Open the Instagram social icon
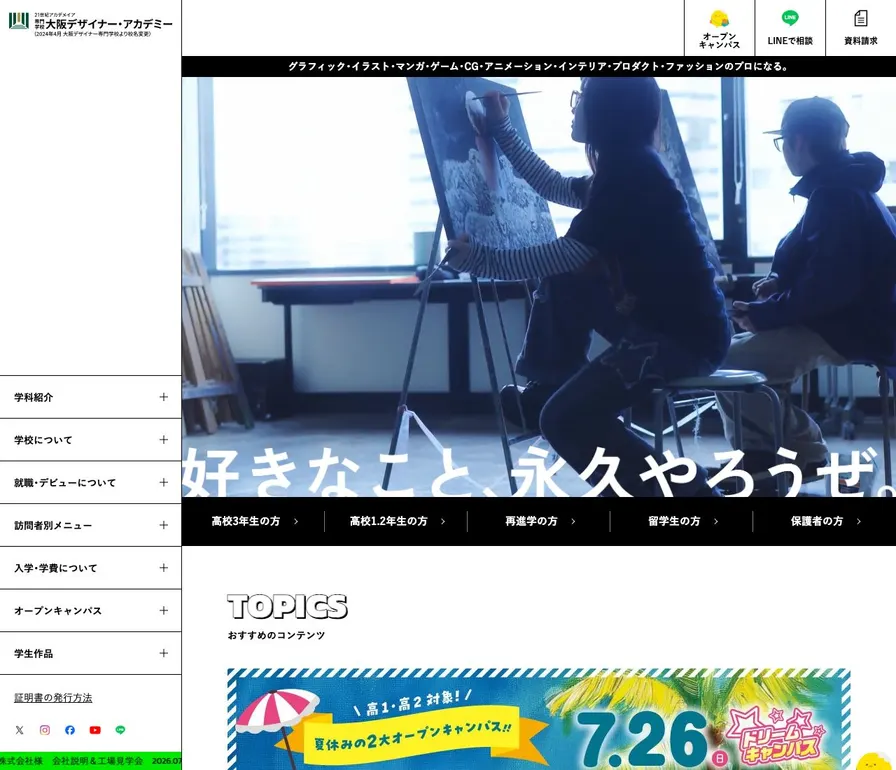This screenshot has width=896, height=770. [45, 730]
